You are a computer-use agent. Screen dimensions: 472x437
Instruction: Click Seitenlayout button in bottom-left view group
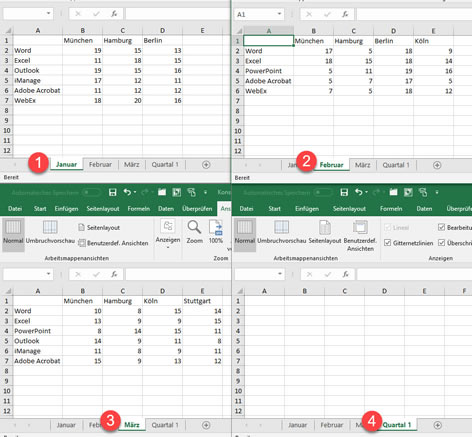point(99,228)
